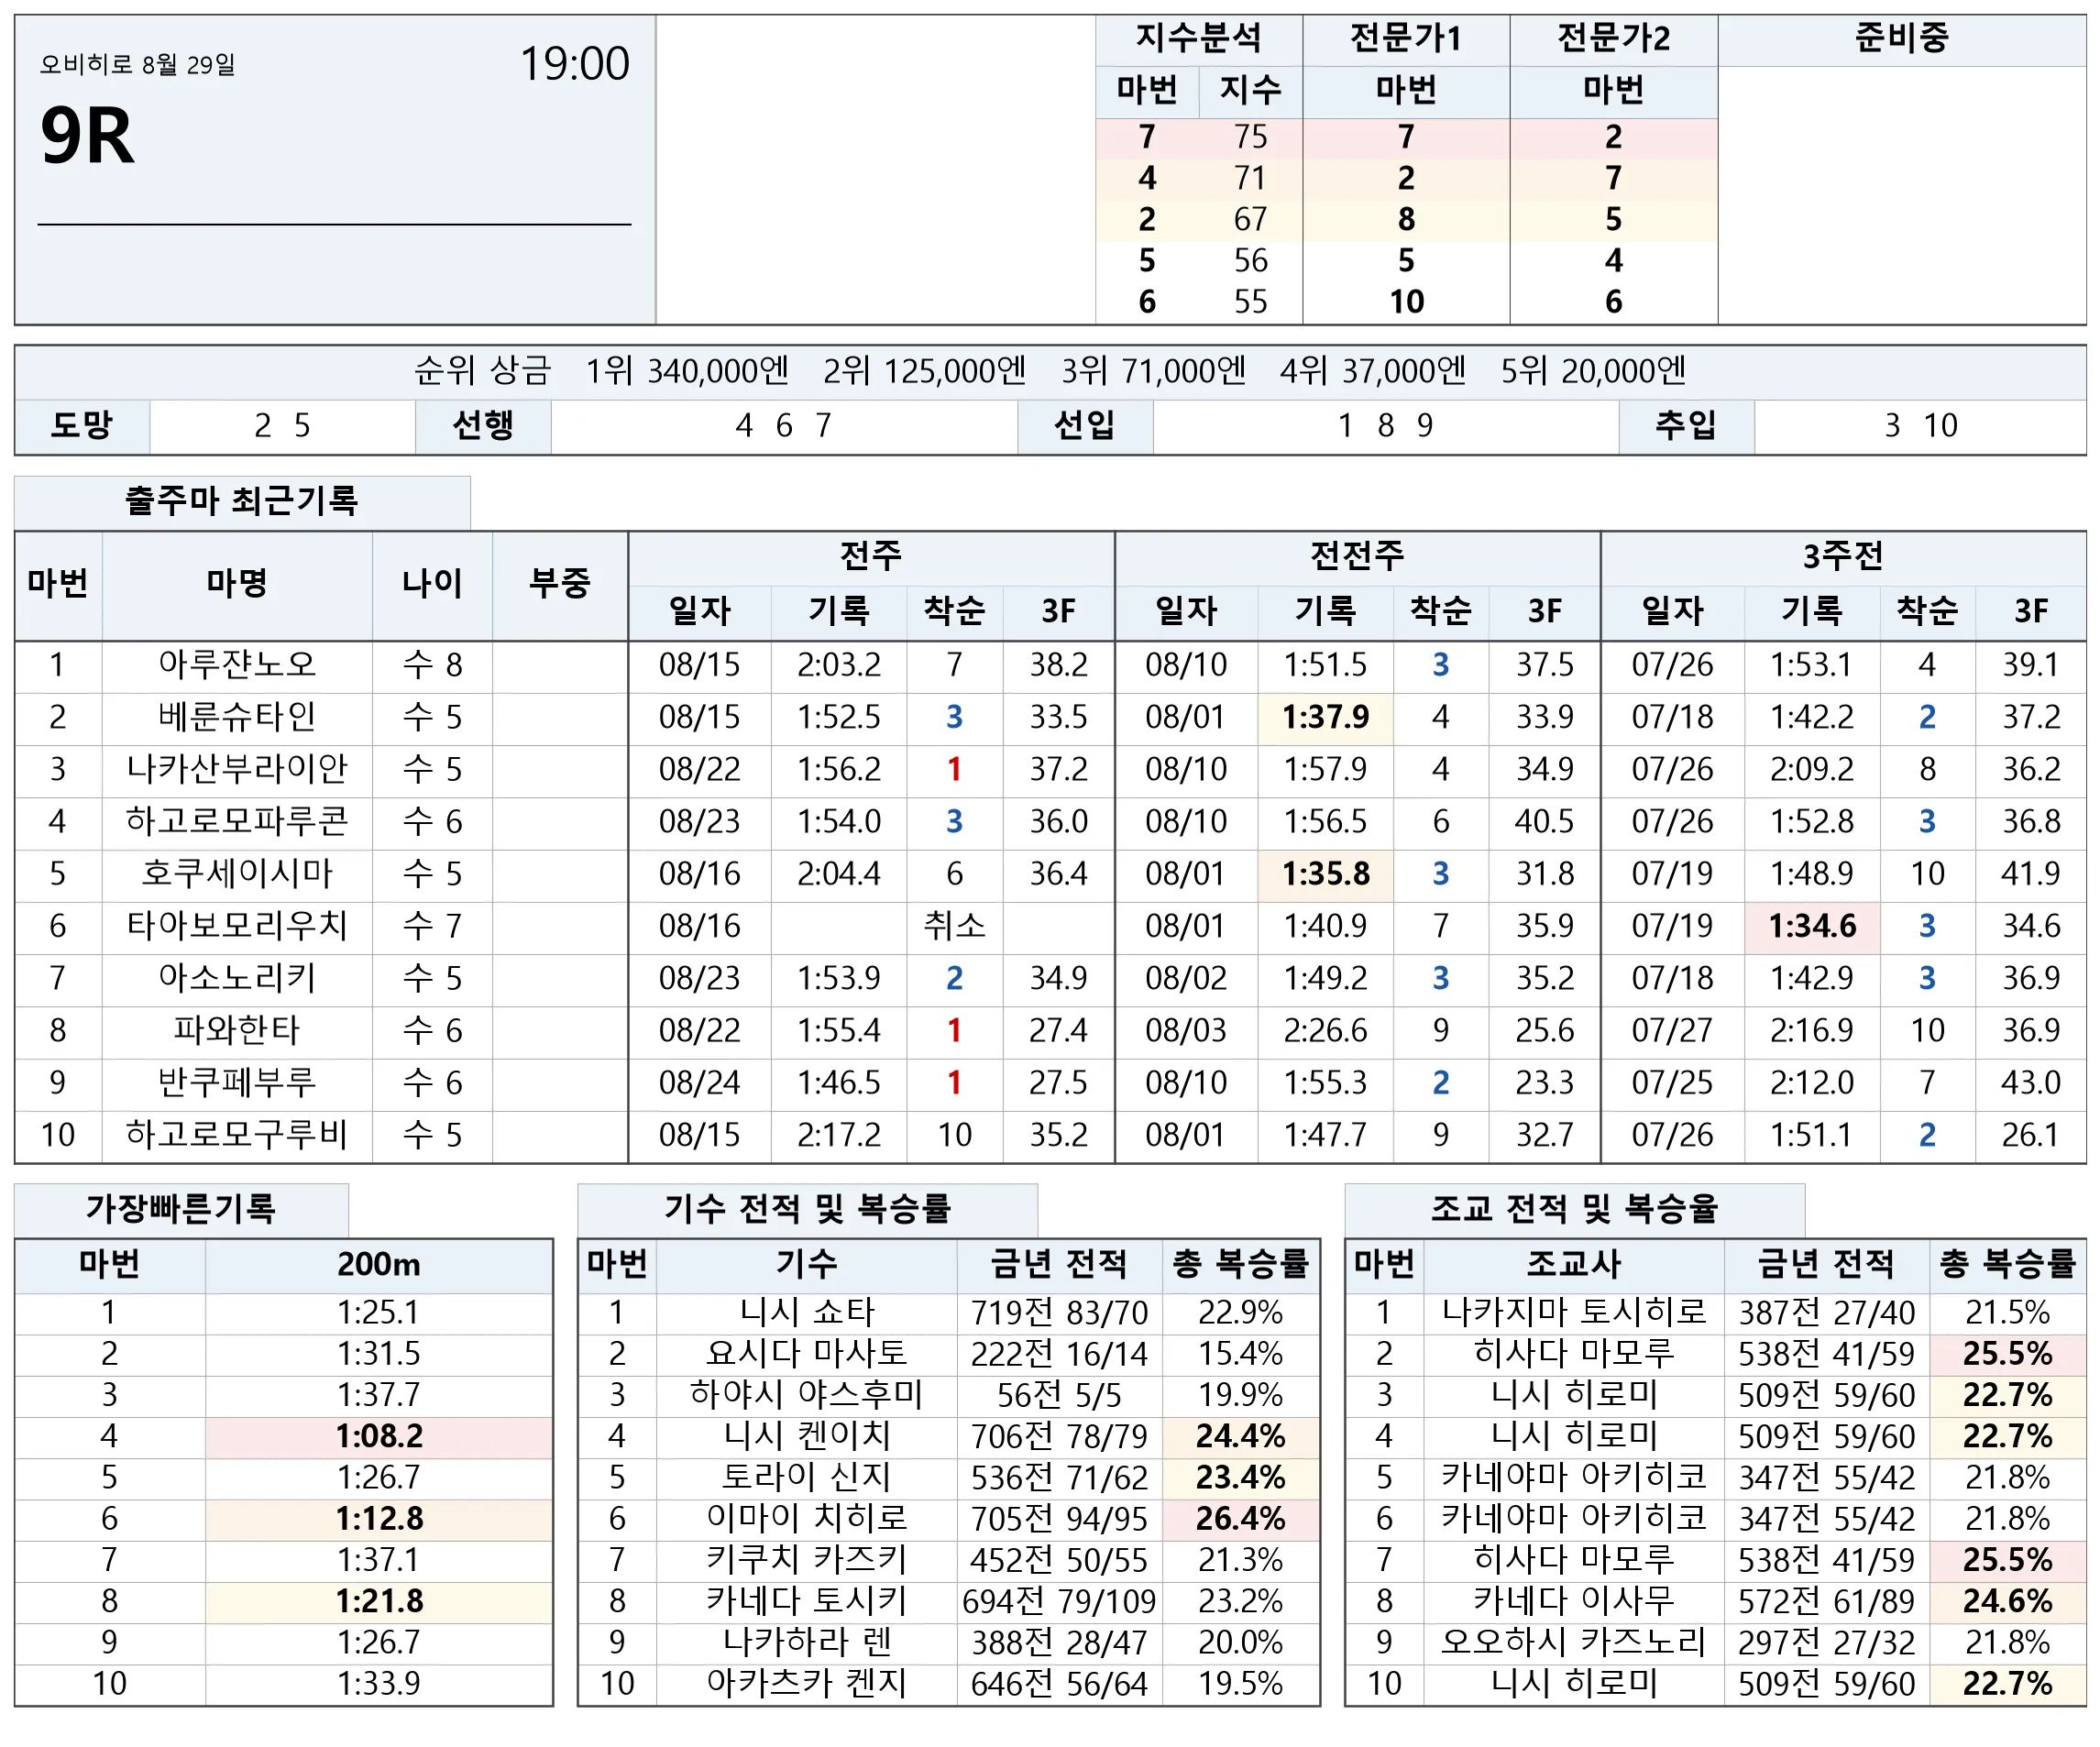The width and height of the screenshot is (2100, 1747).
Task: Select the 추입 running style label
Action: click(x=1686, y=426)
